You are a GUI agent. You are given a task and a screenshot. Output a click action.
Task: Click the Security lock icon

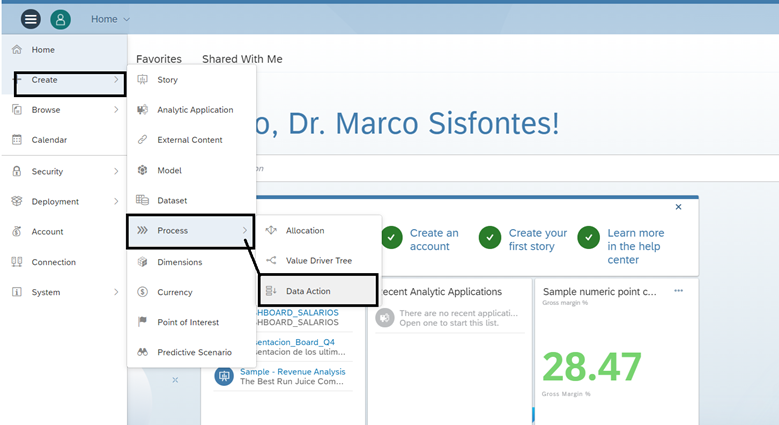pos(17,171)
